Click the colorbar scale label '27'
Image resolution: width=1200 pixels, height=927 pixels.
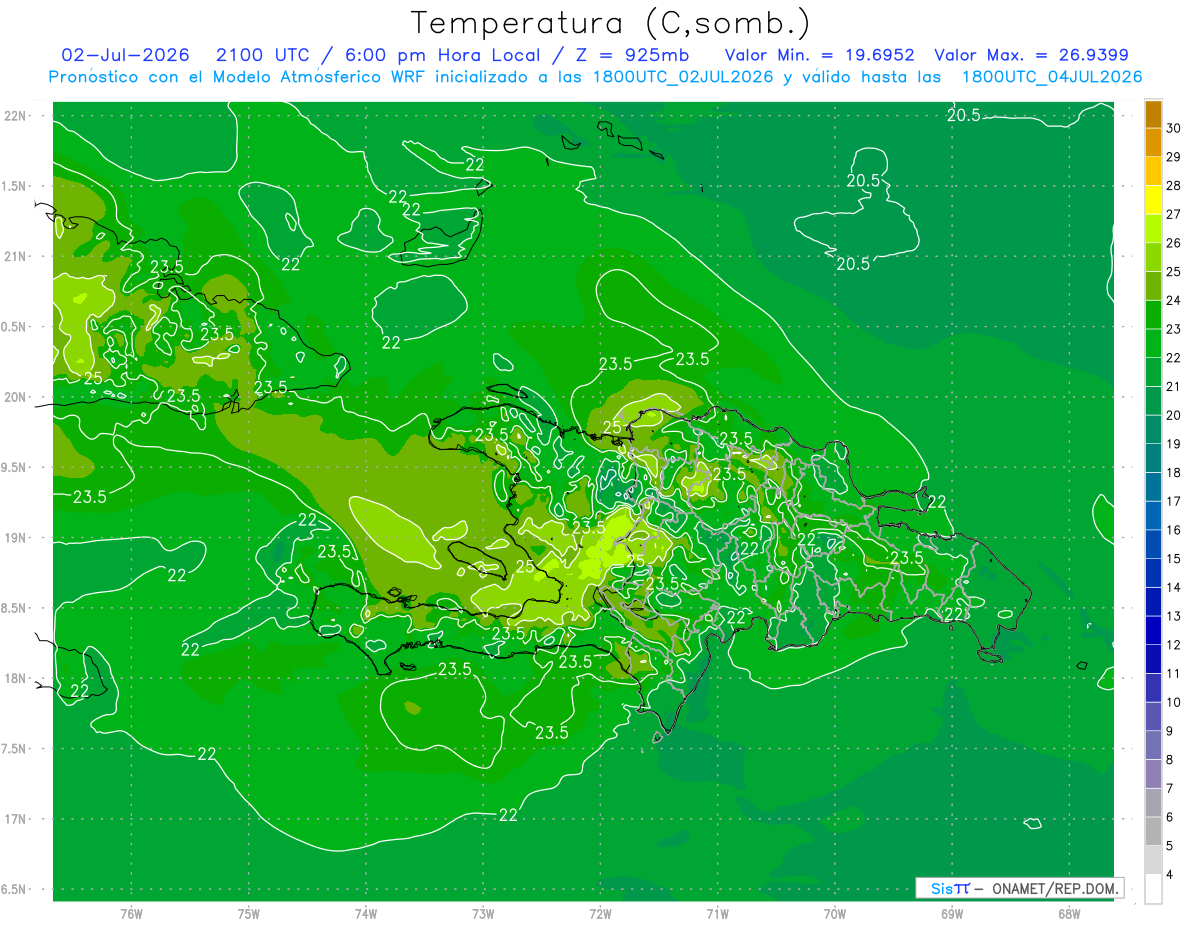(x=1174, y=215)
